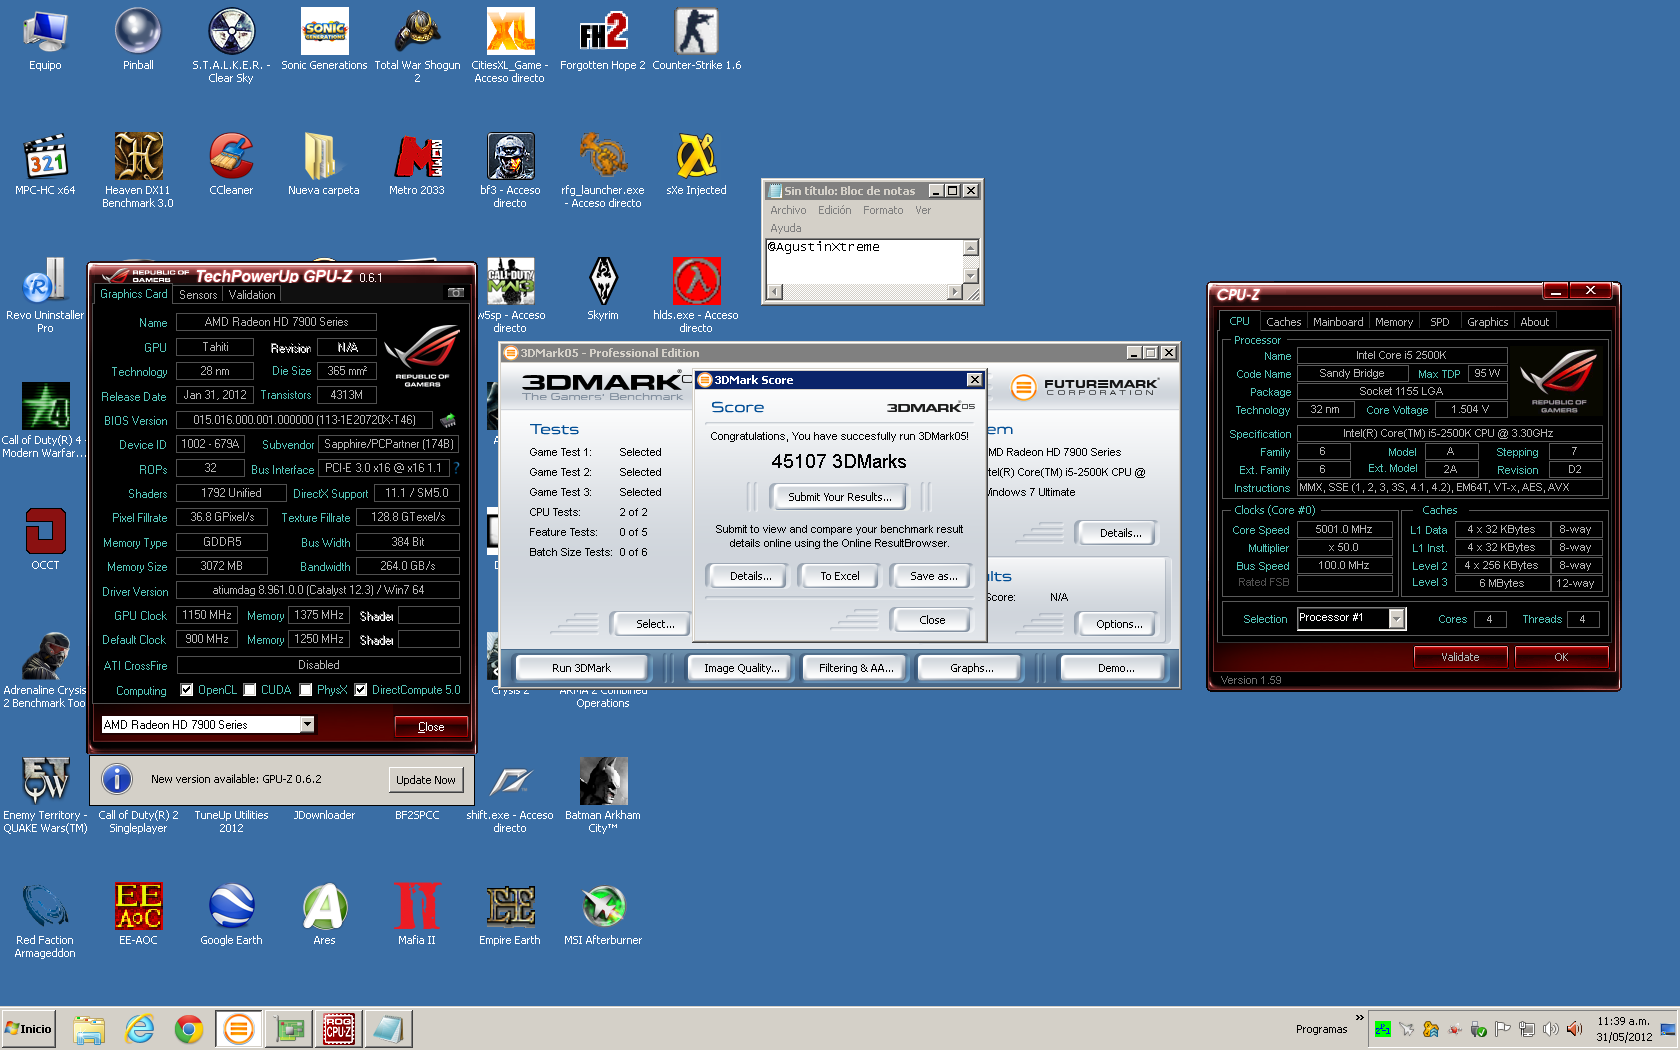Image resolution: width=1680 pixels, height=1050 pixels.
Task: Click Image Quality button in 3DMark05
Action: click(x=741, y=668)
